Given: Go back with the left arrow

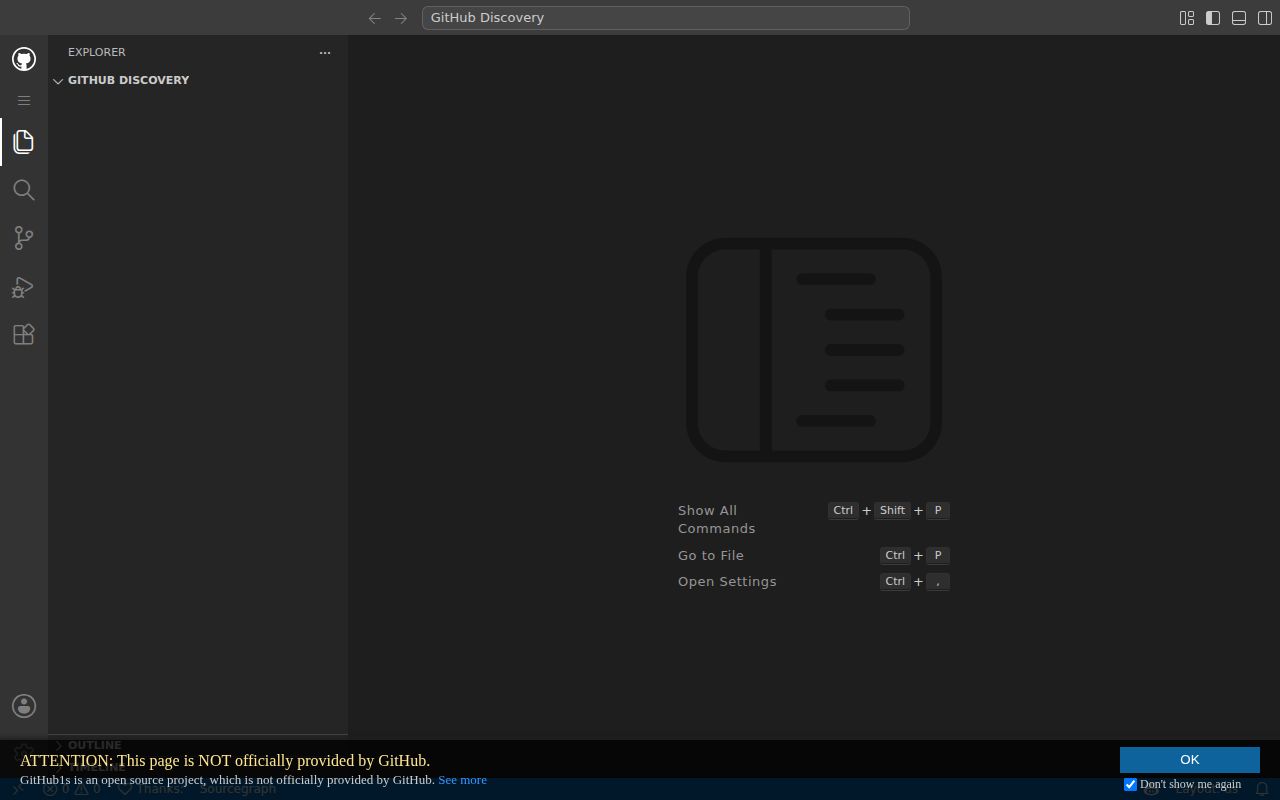Looking at the screenshot, I should (x=375, y=18).
